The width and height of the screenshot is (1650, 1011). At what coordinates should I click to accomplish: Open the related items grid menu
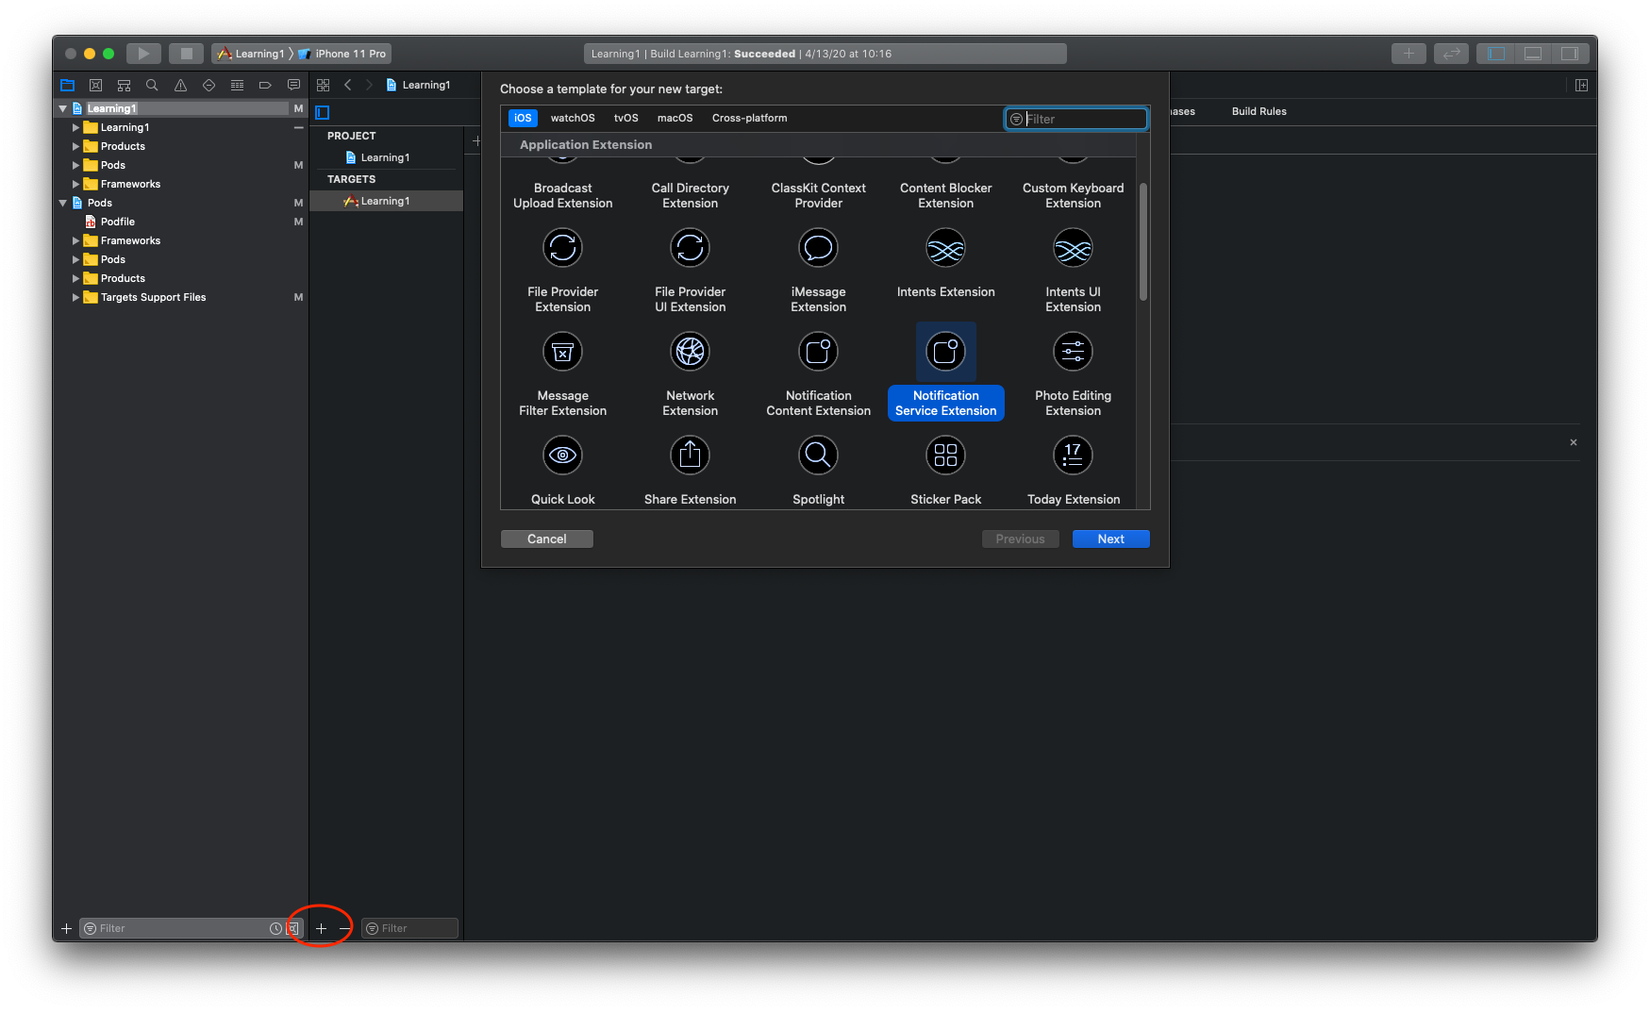(x=323, y=85)
